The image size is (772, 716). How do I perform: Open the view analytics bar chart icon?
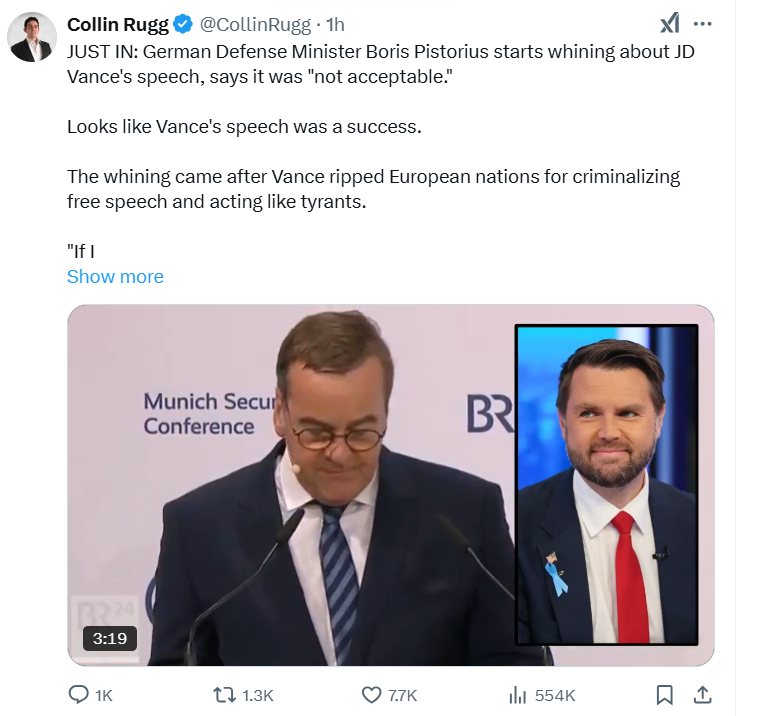pyautogui.click(x=518, y=694)
